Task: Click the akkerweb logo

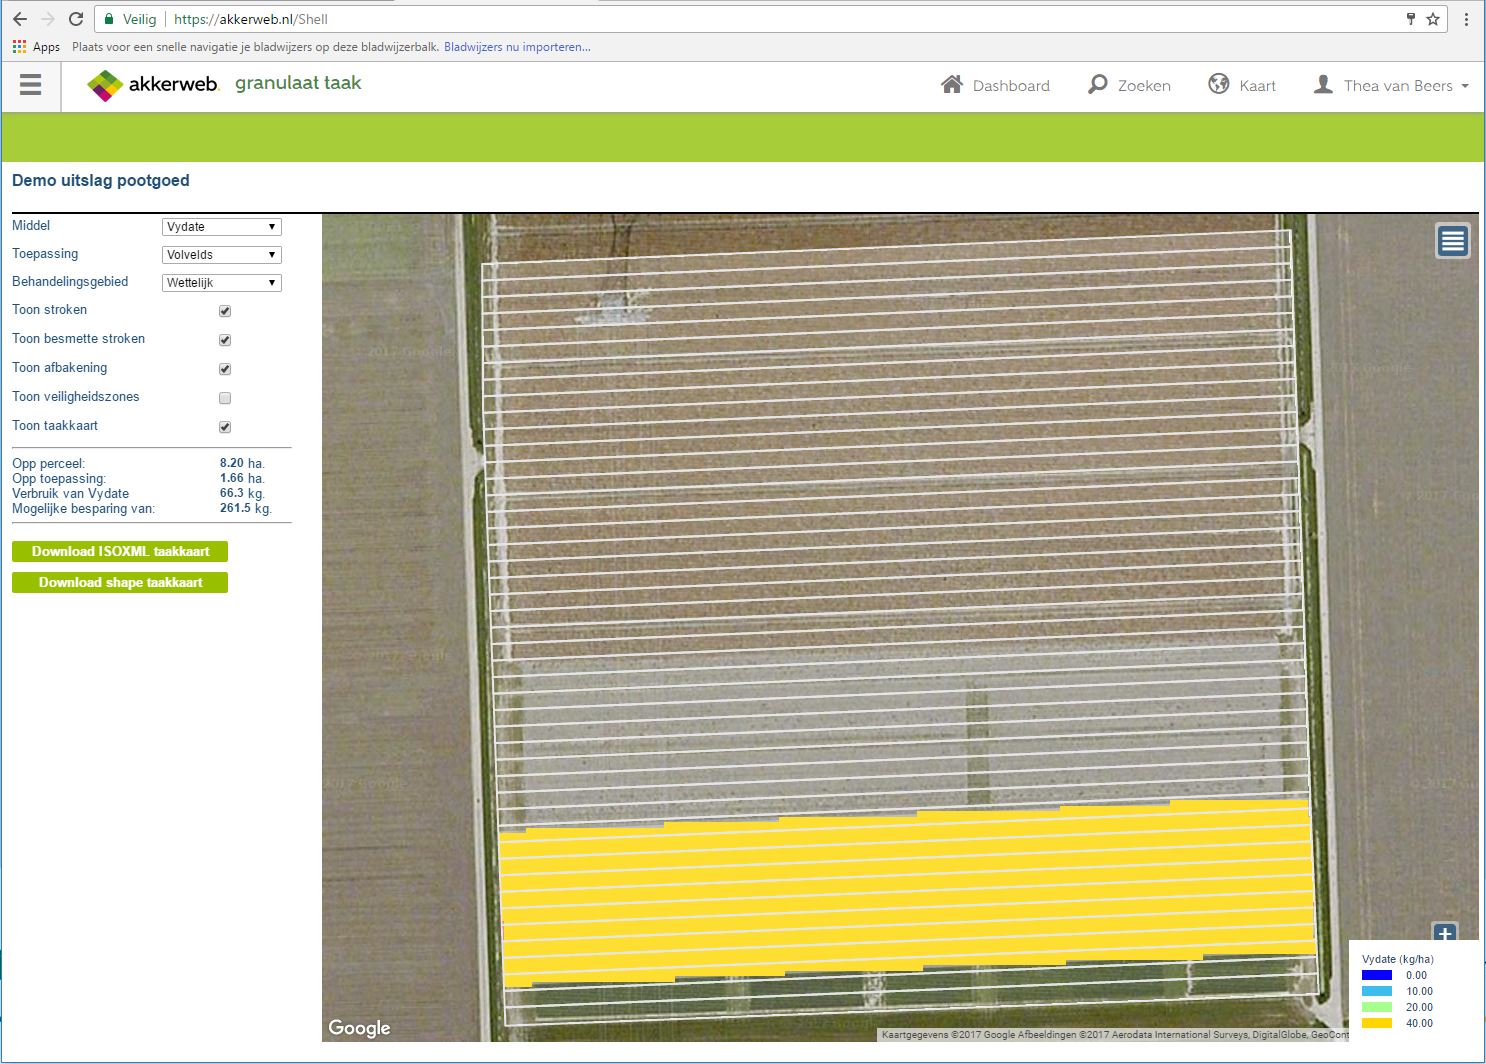Action: click(152, 85)
